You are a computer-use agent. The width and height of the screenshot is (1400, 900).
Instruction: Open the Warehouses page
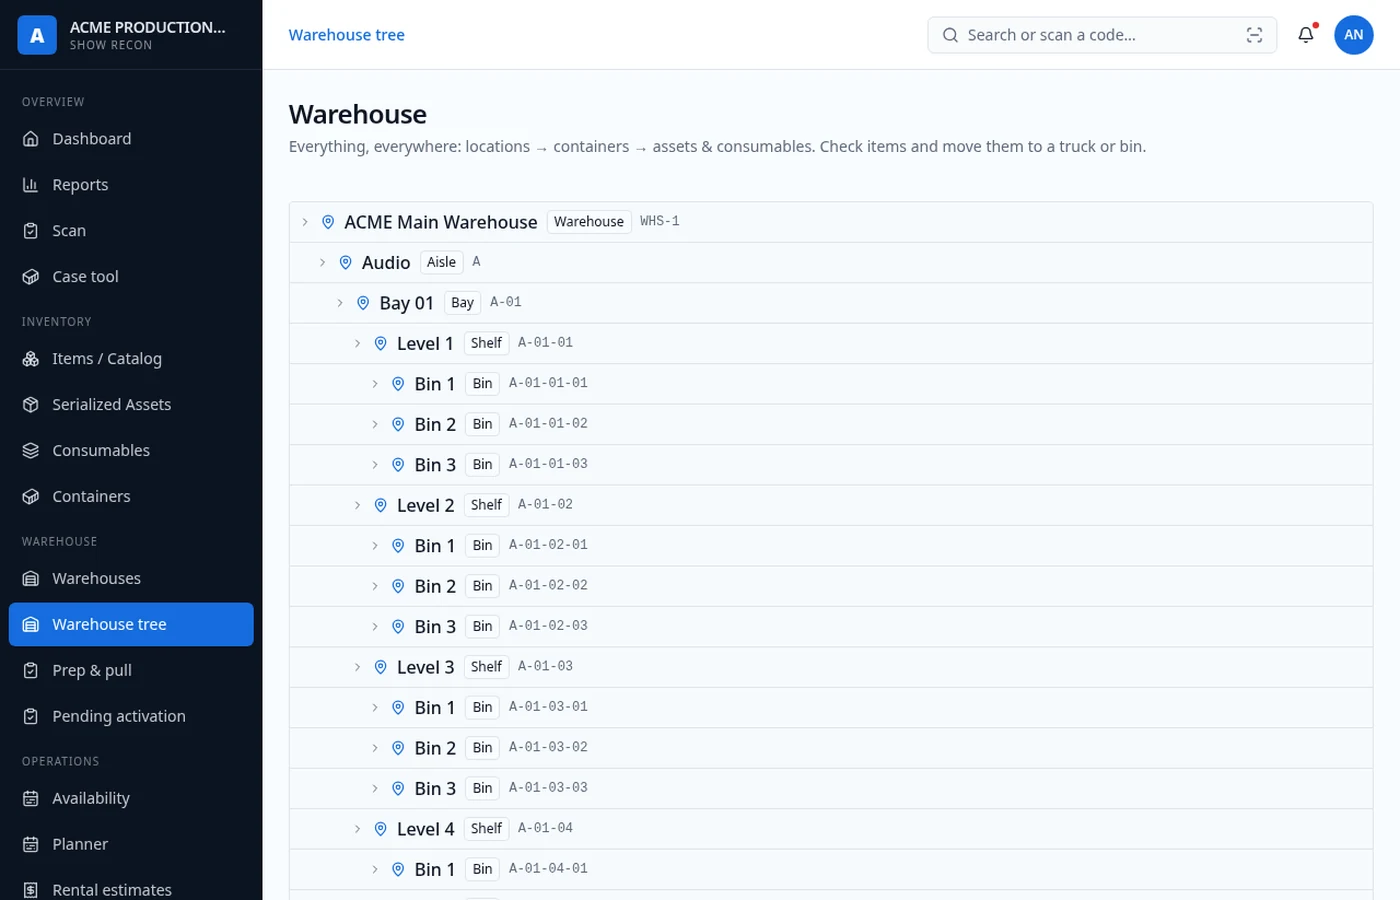point(131,579)
